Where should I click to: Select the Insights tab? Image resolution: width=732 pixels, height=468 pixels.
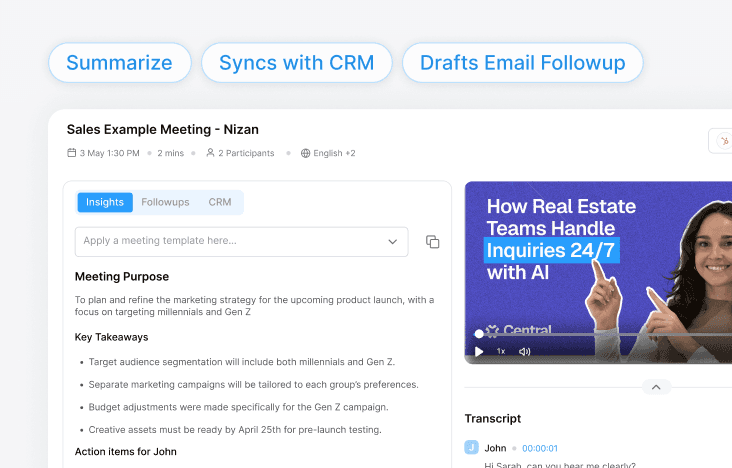point(105,202)
